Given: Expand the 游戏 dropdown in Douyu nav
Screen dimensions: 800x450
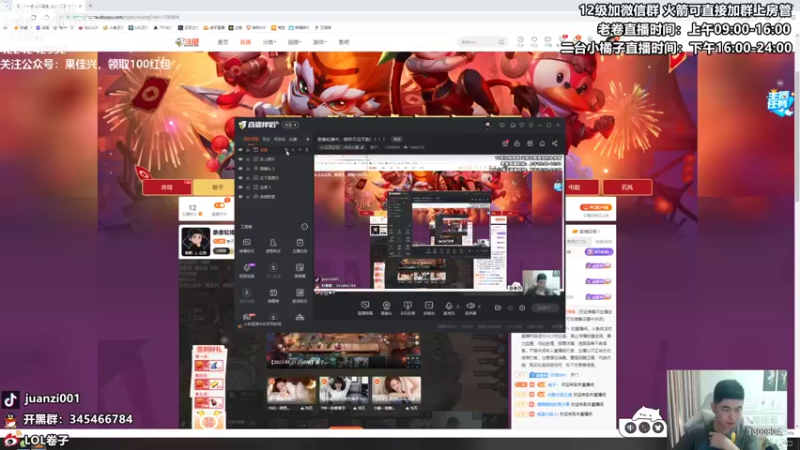Looking at the screenshot, I should 319,42.
